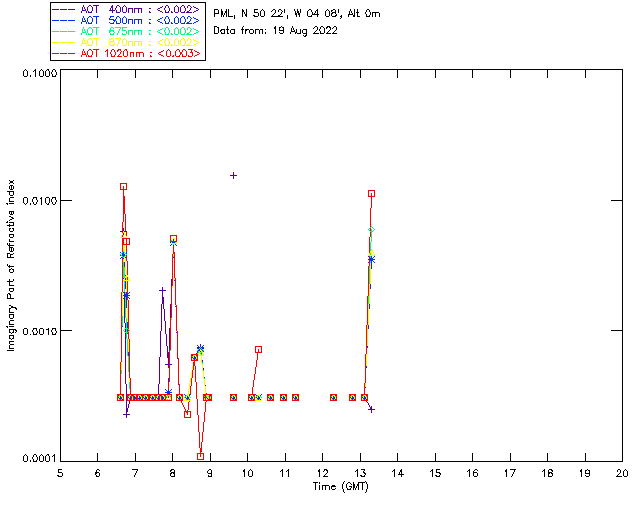The width and height of the screenshot is (640, 512).
Task: Click the 0.0001 y-axis tick label
Action: tap(39, 459)
